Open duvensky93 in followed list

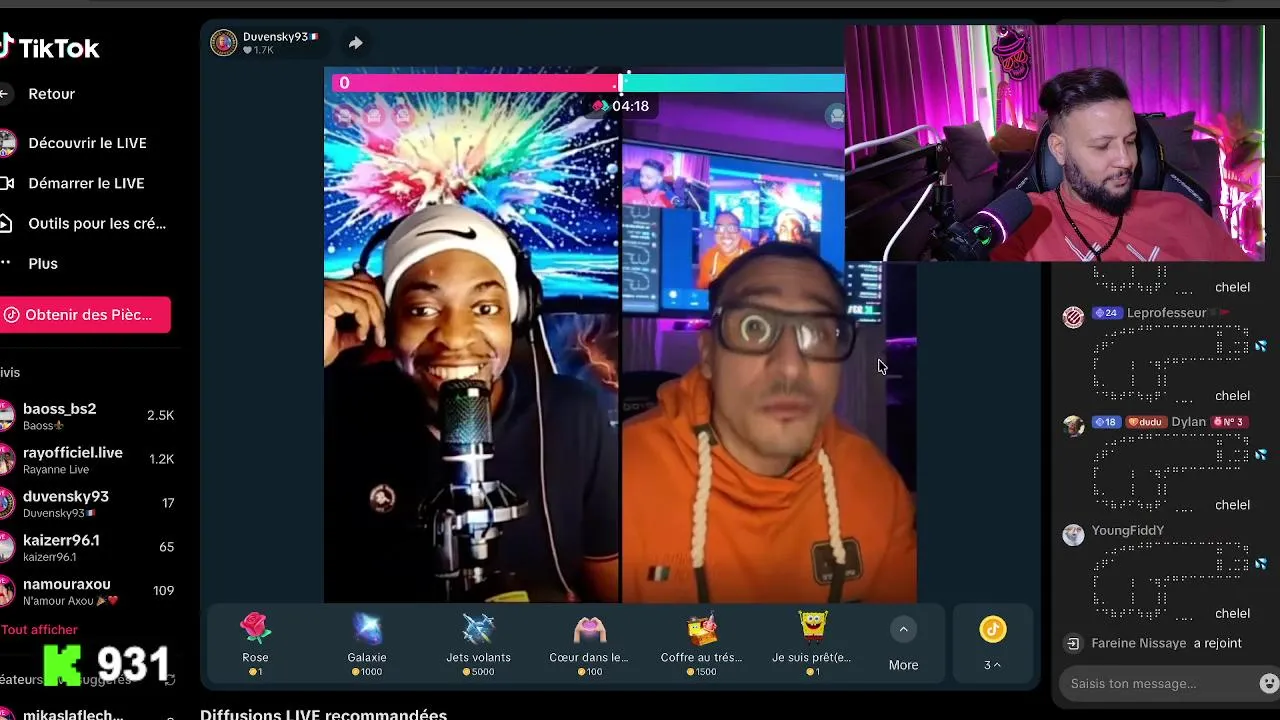[88, 504]
